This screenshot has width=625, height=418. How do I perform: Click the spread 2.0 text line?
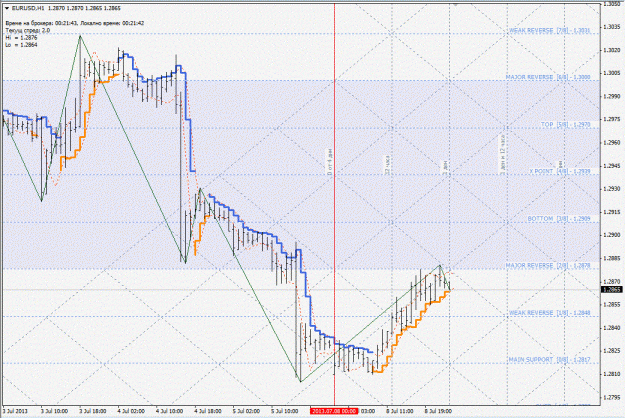28,30
